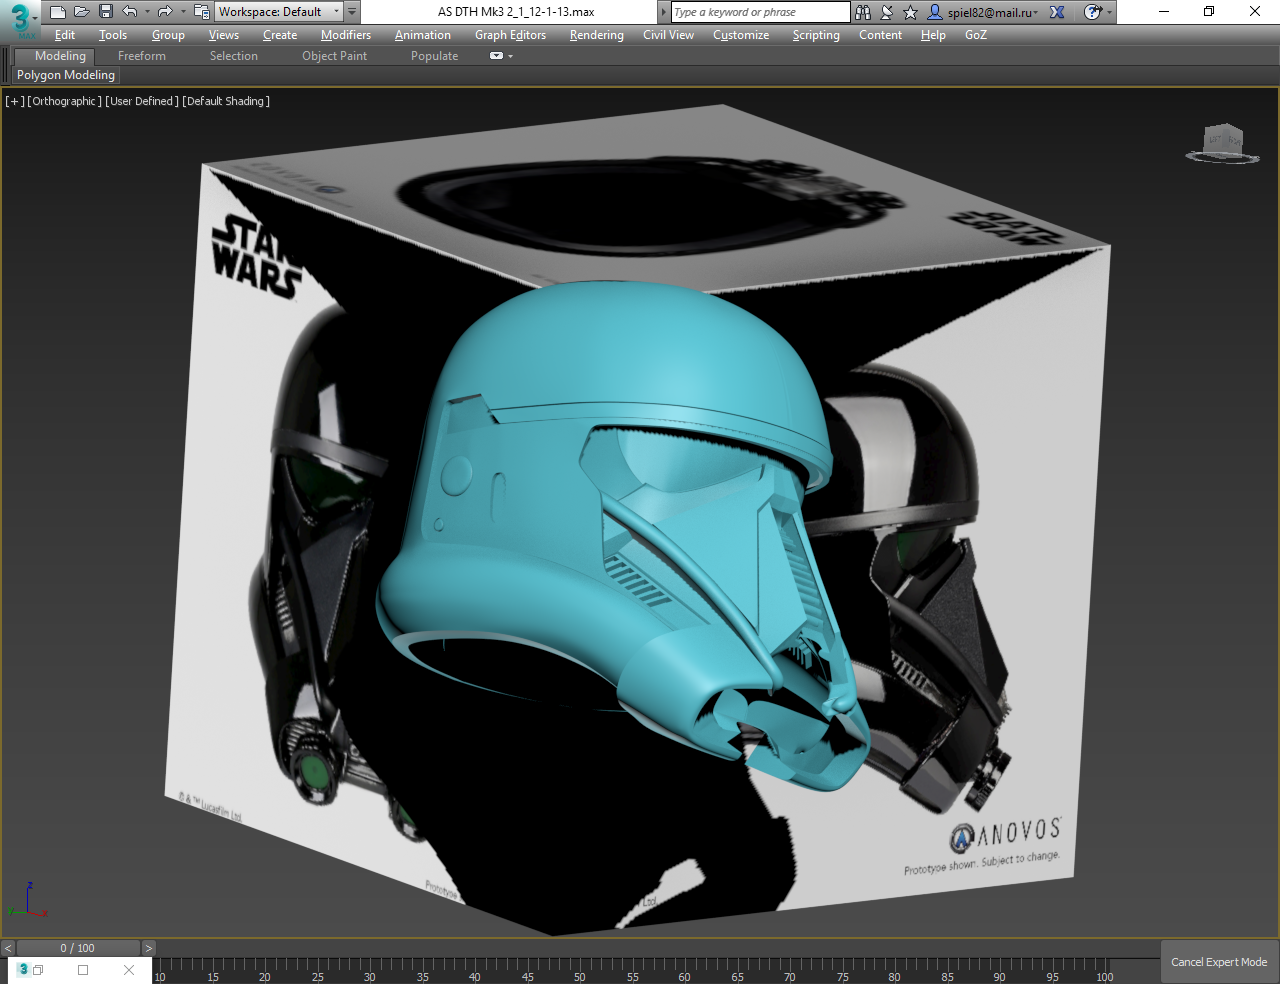Maximize the small floating window at bottom
Screen dimensions: 1280x984
83,970
